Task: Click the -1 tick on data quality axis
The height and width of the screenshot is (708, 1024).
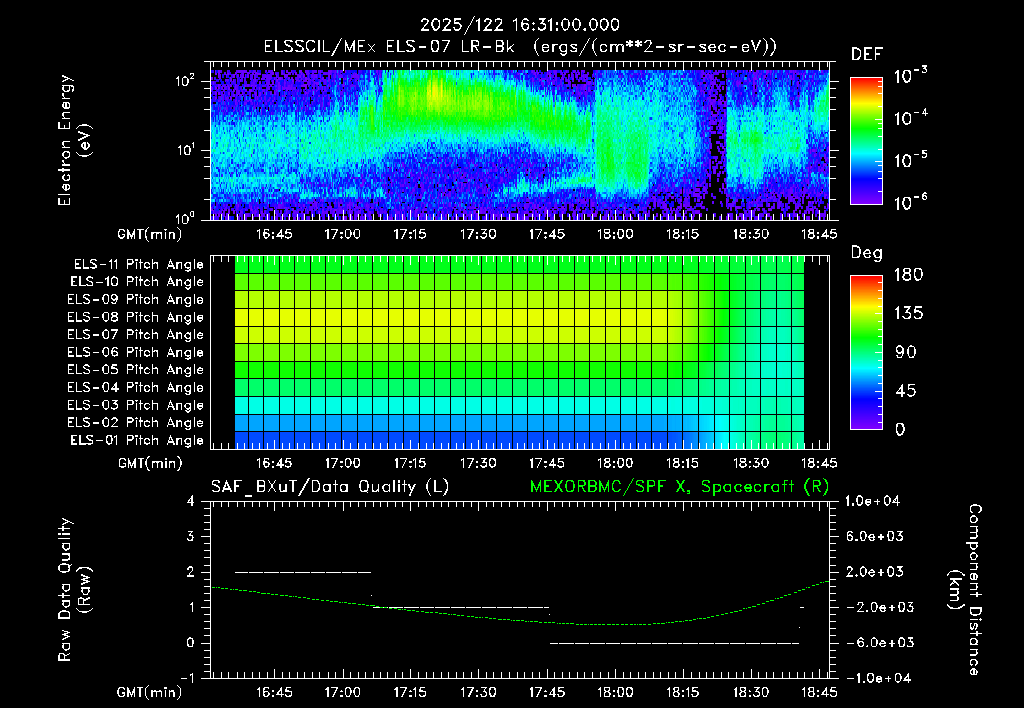Action: tap(187, 678)
